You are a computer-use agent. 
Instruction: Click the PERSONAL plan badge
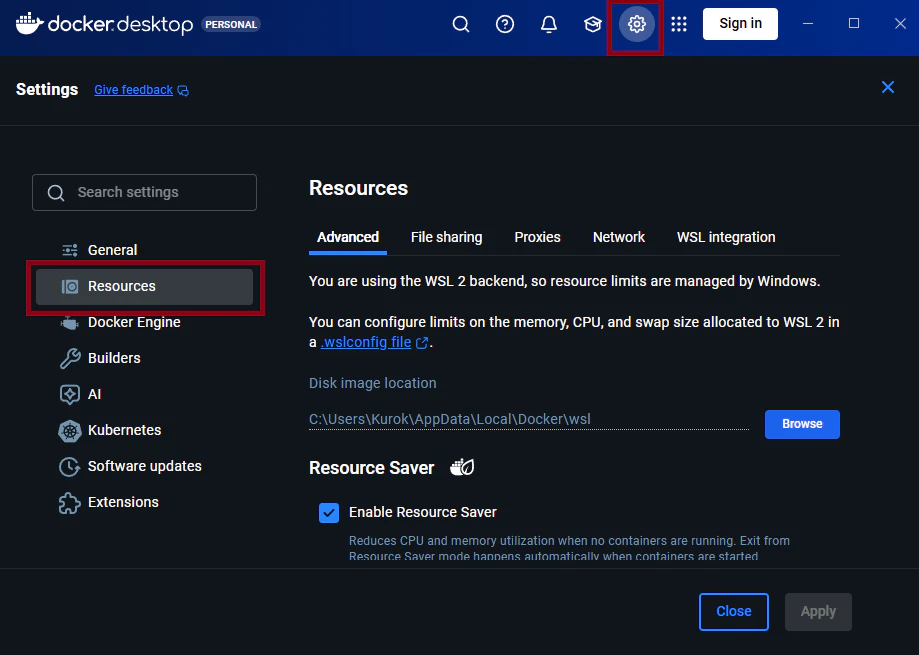pyautogui.click(x=231, y=25)
